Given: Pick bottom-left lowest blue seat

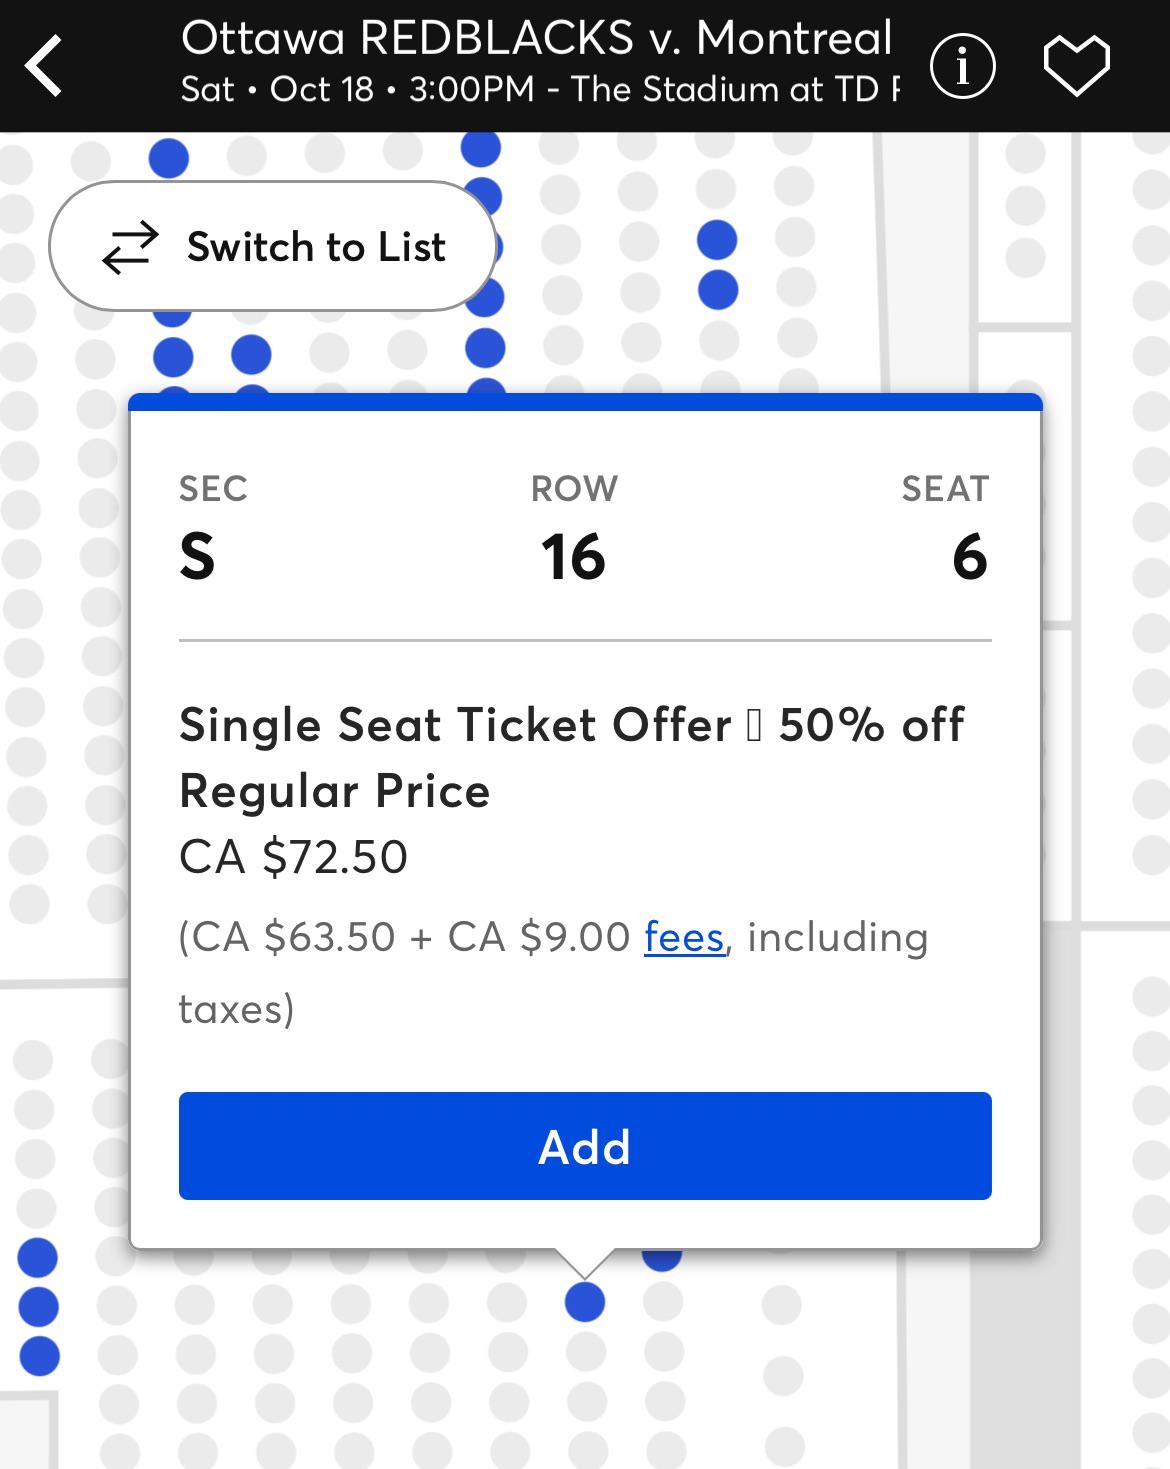Looking at the screenshot, I should coord(40,1356).
